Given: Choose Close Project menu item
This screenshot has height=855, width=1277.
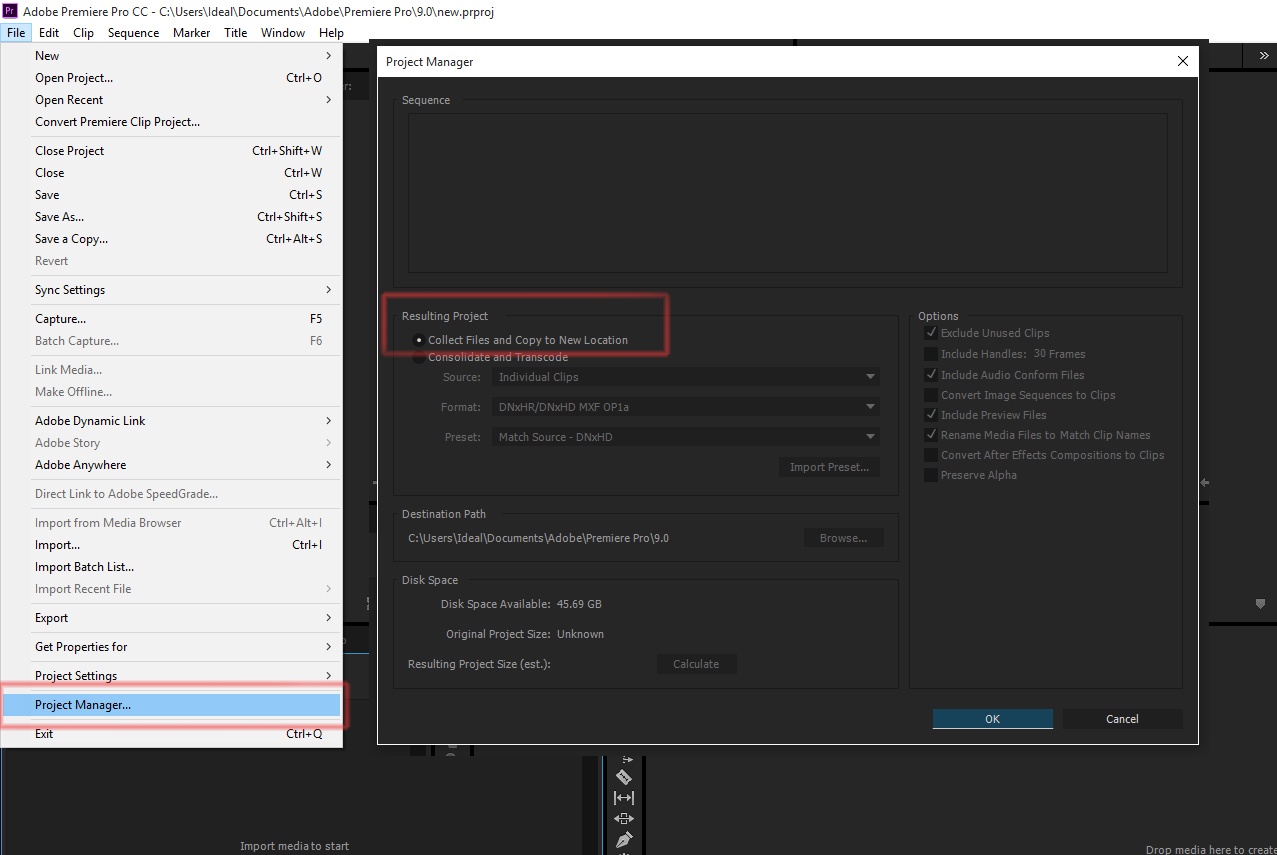Looking at the screenshot, I should pos(172,151).
